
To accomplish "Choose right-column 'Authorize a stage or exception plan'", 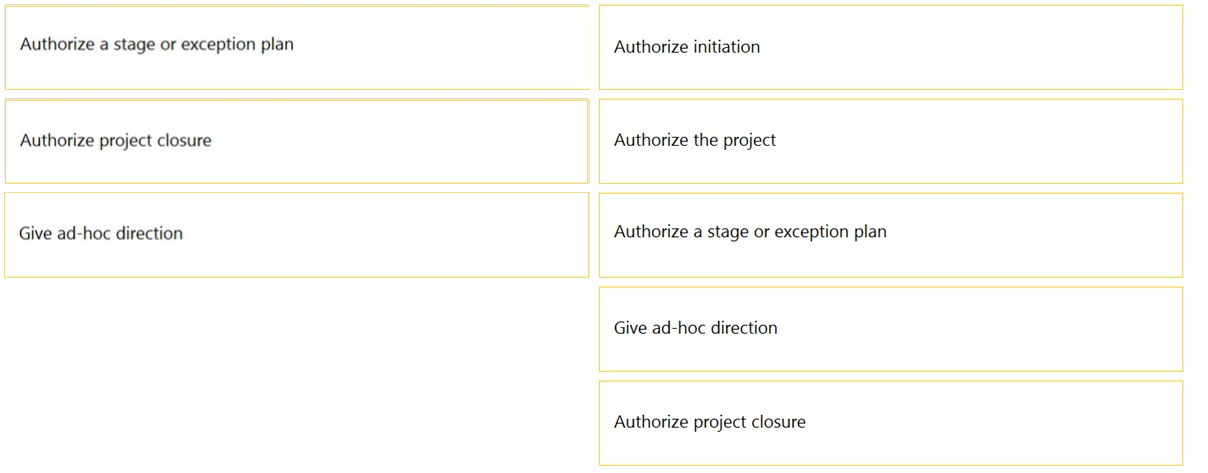I will [891, 235].
